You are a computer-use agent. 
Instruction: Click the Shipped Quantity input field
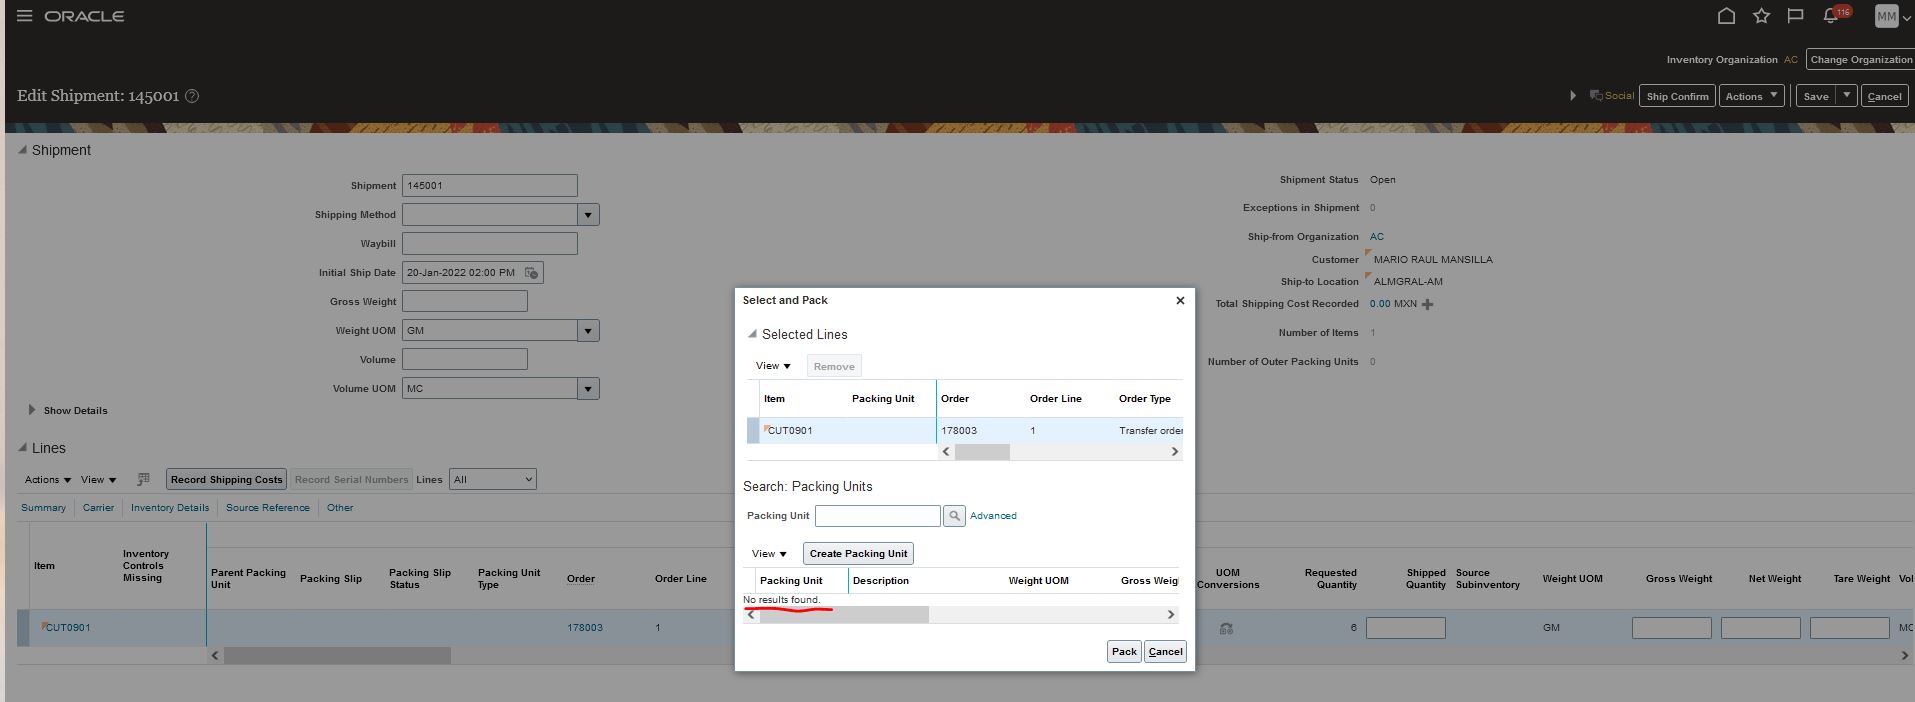click(x=1405, y=628)
